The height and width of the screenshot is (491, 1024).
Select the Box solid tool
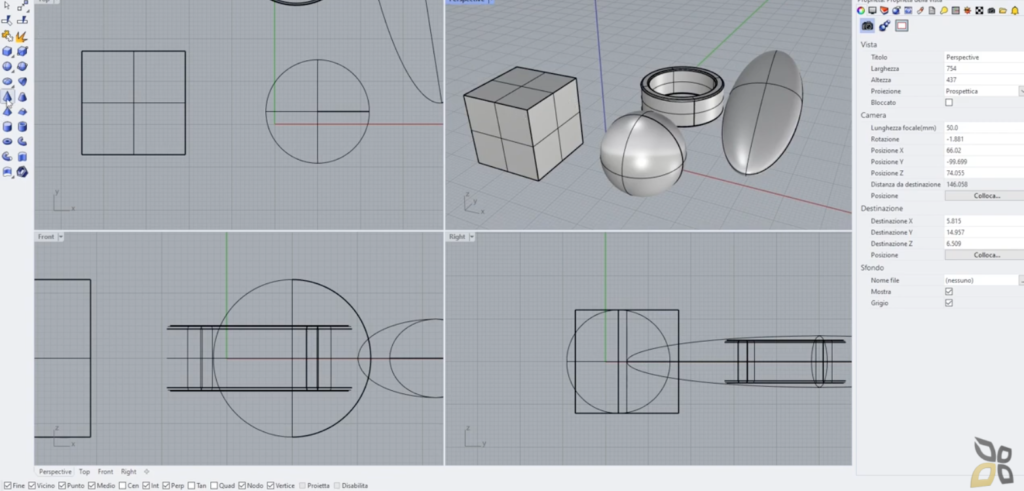pos(7,51)
